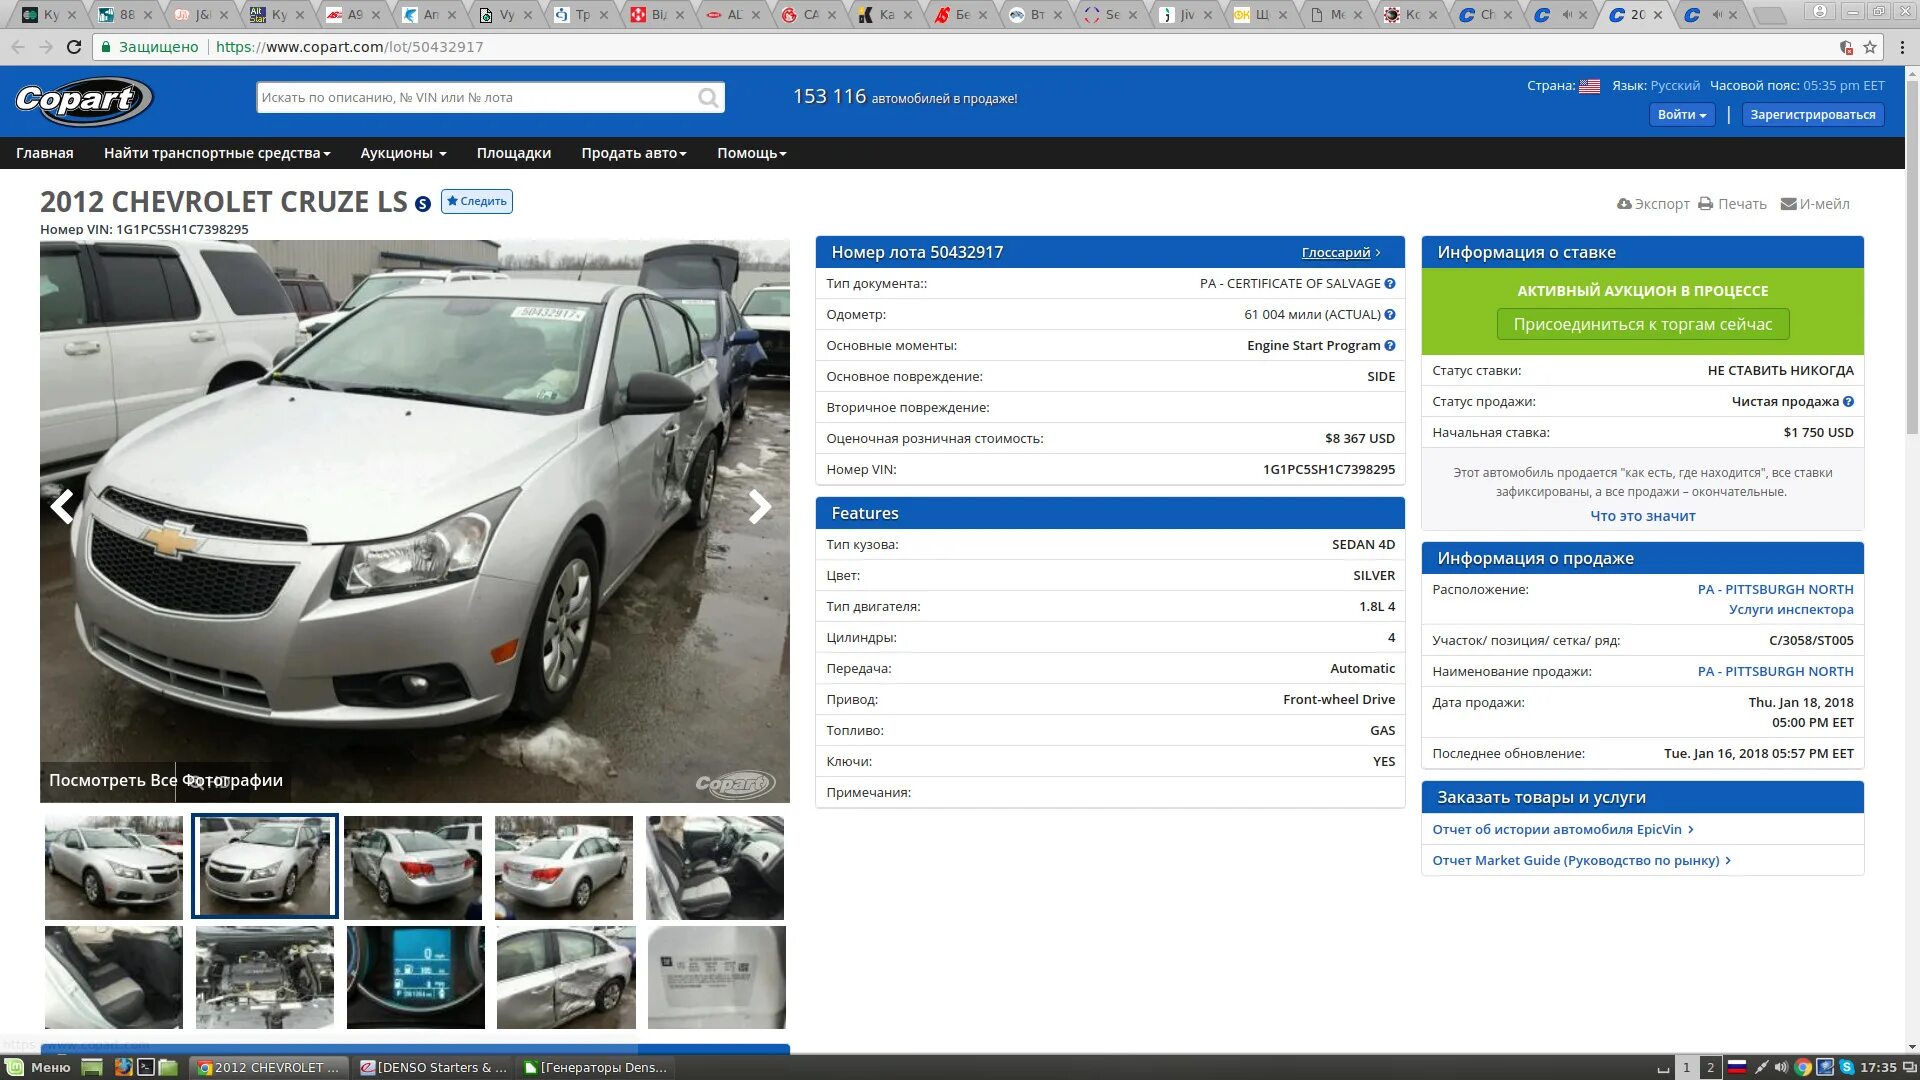Open file manager launcher in taskbar
Screen dimensions: 1920x1080
pos(168,1067)
